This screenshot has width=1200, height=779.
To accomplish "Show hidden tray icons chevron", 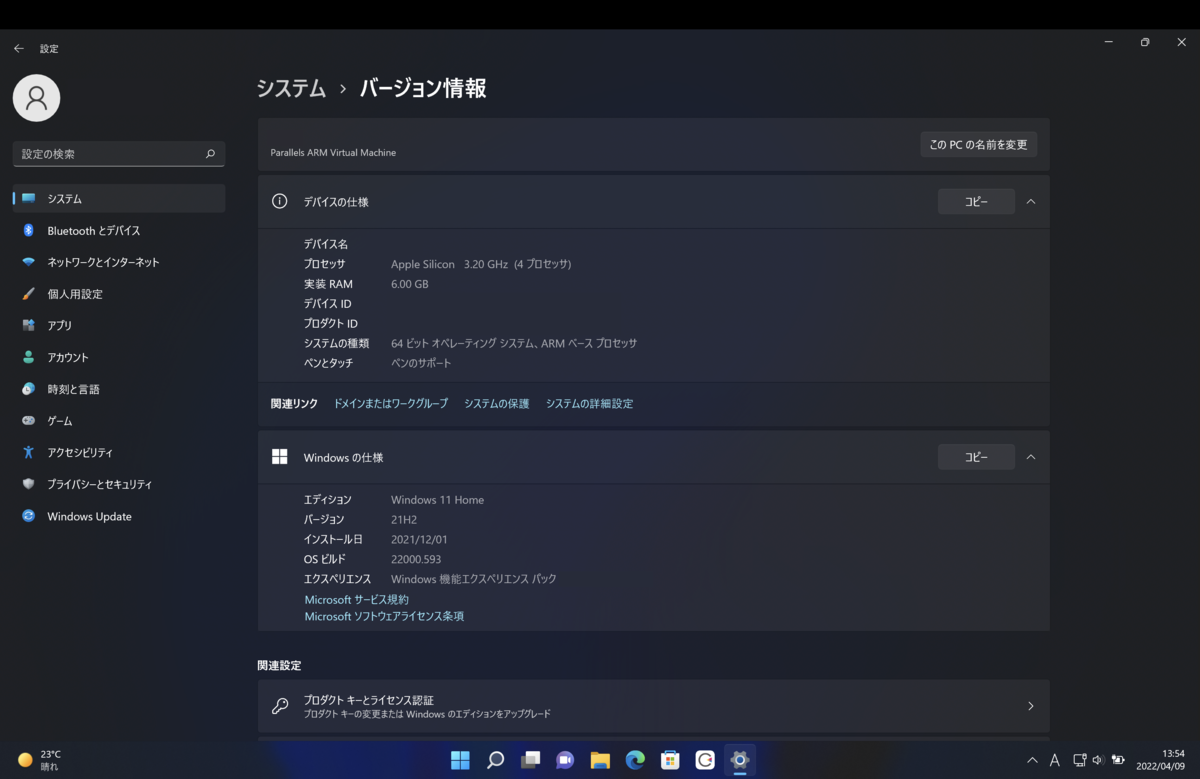I will click(x=1032, y=761).
